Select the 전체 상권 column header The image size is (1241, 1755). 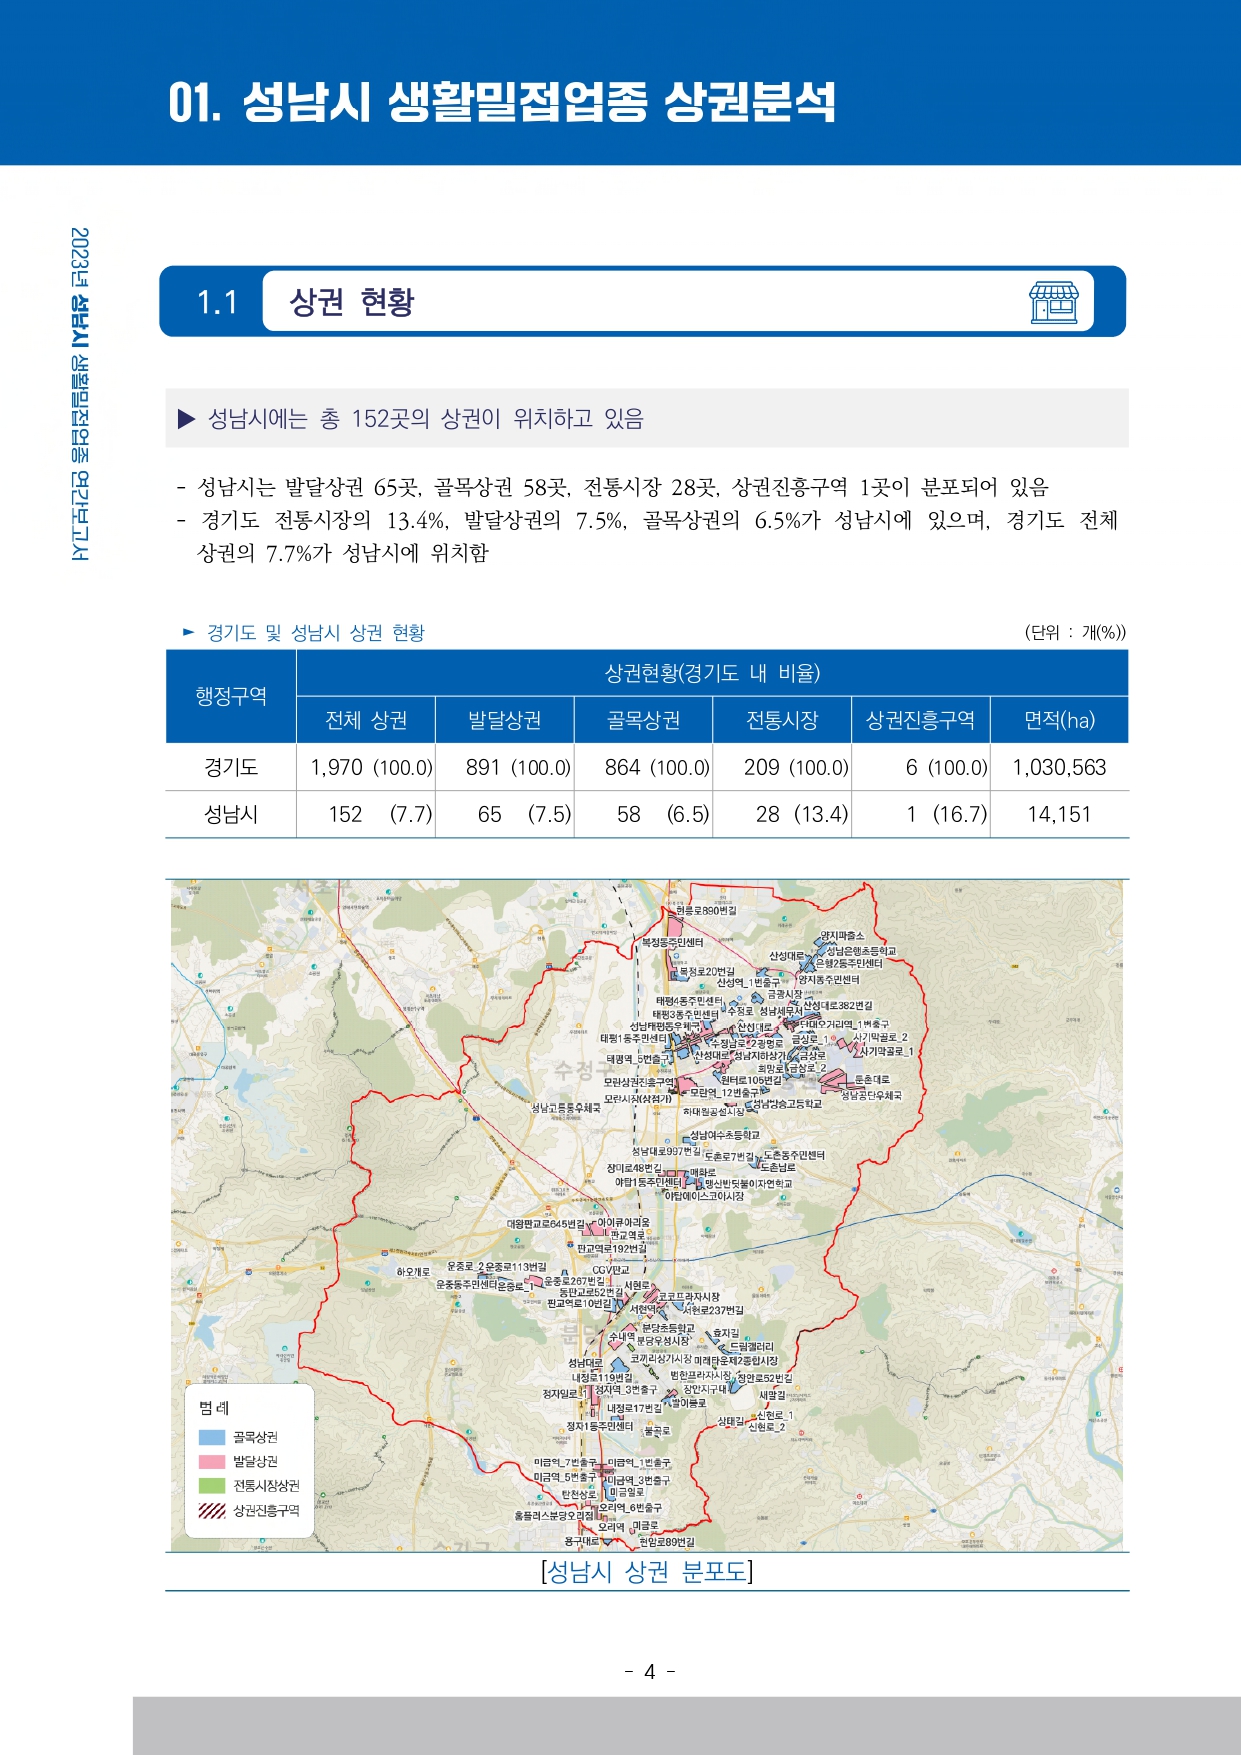click(x=366, y=720)
